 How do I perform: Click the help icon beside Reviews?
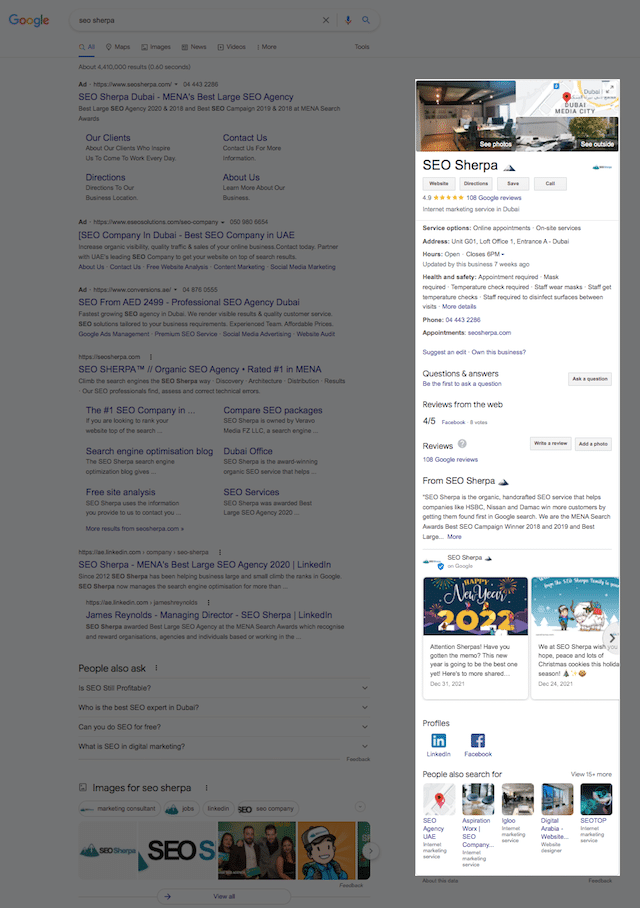click(x=462, y=444)
